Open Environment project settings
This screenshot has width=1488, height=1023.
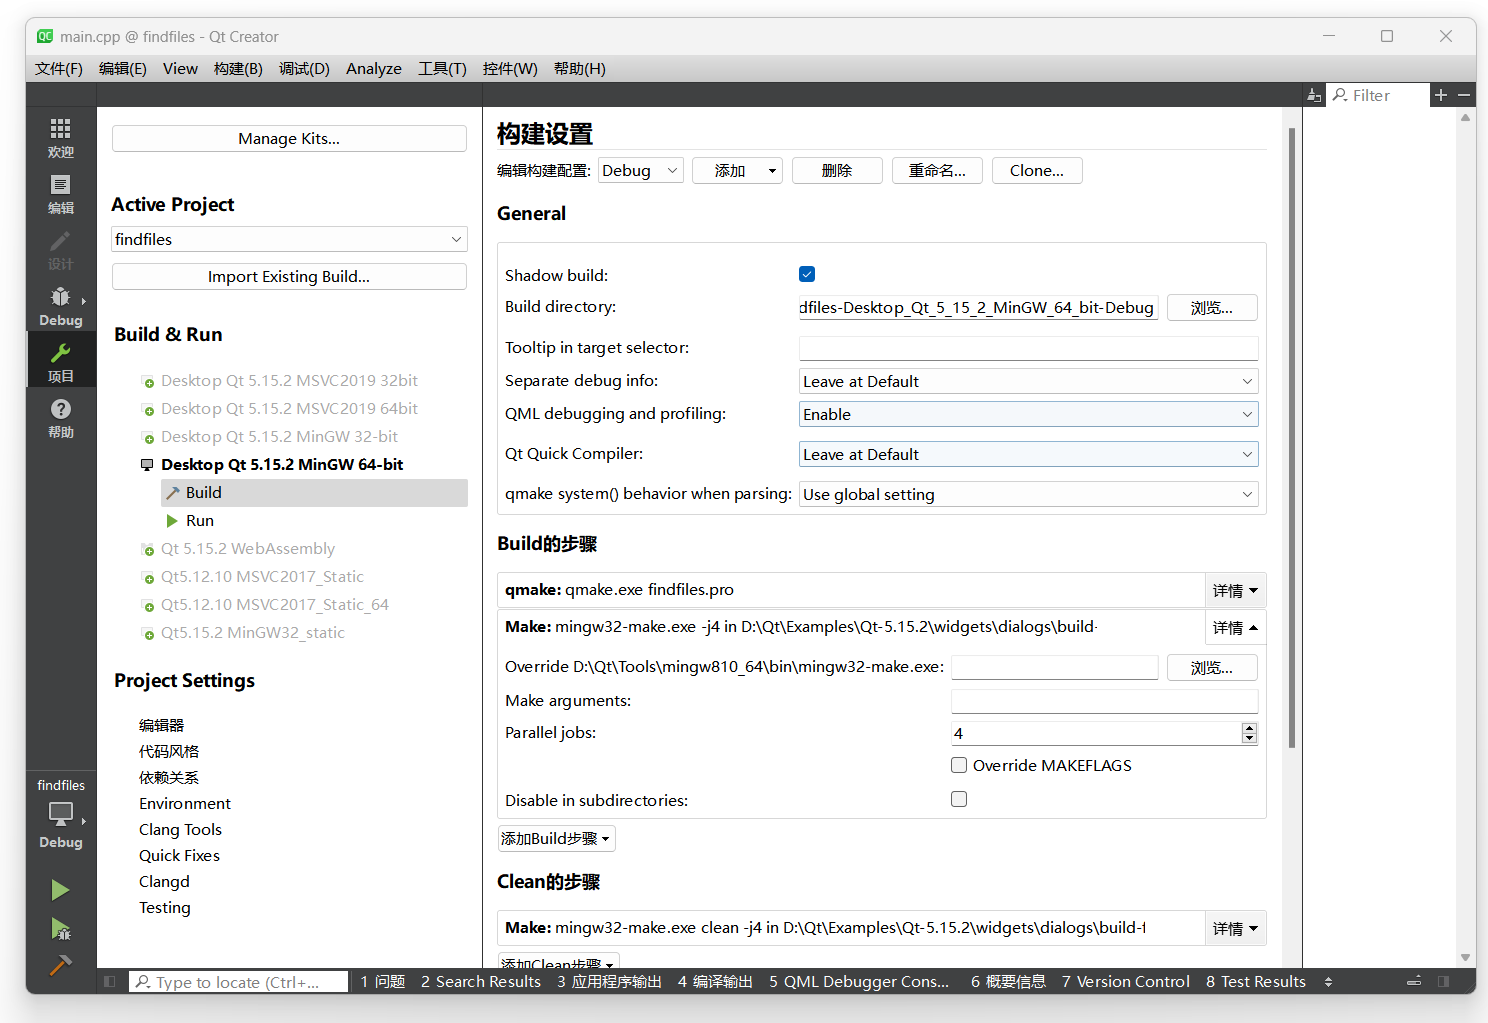coord(185,803)
